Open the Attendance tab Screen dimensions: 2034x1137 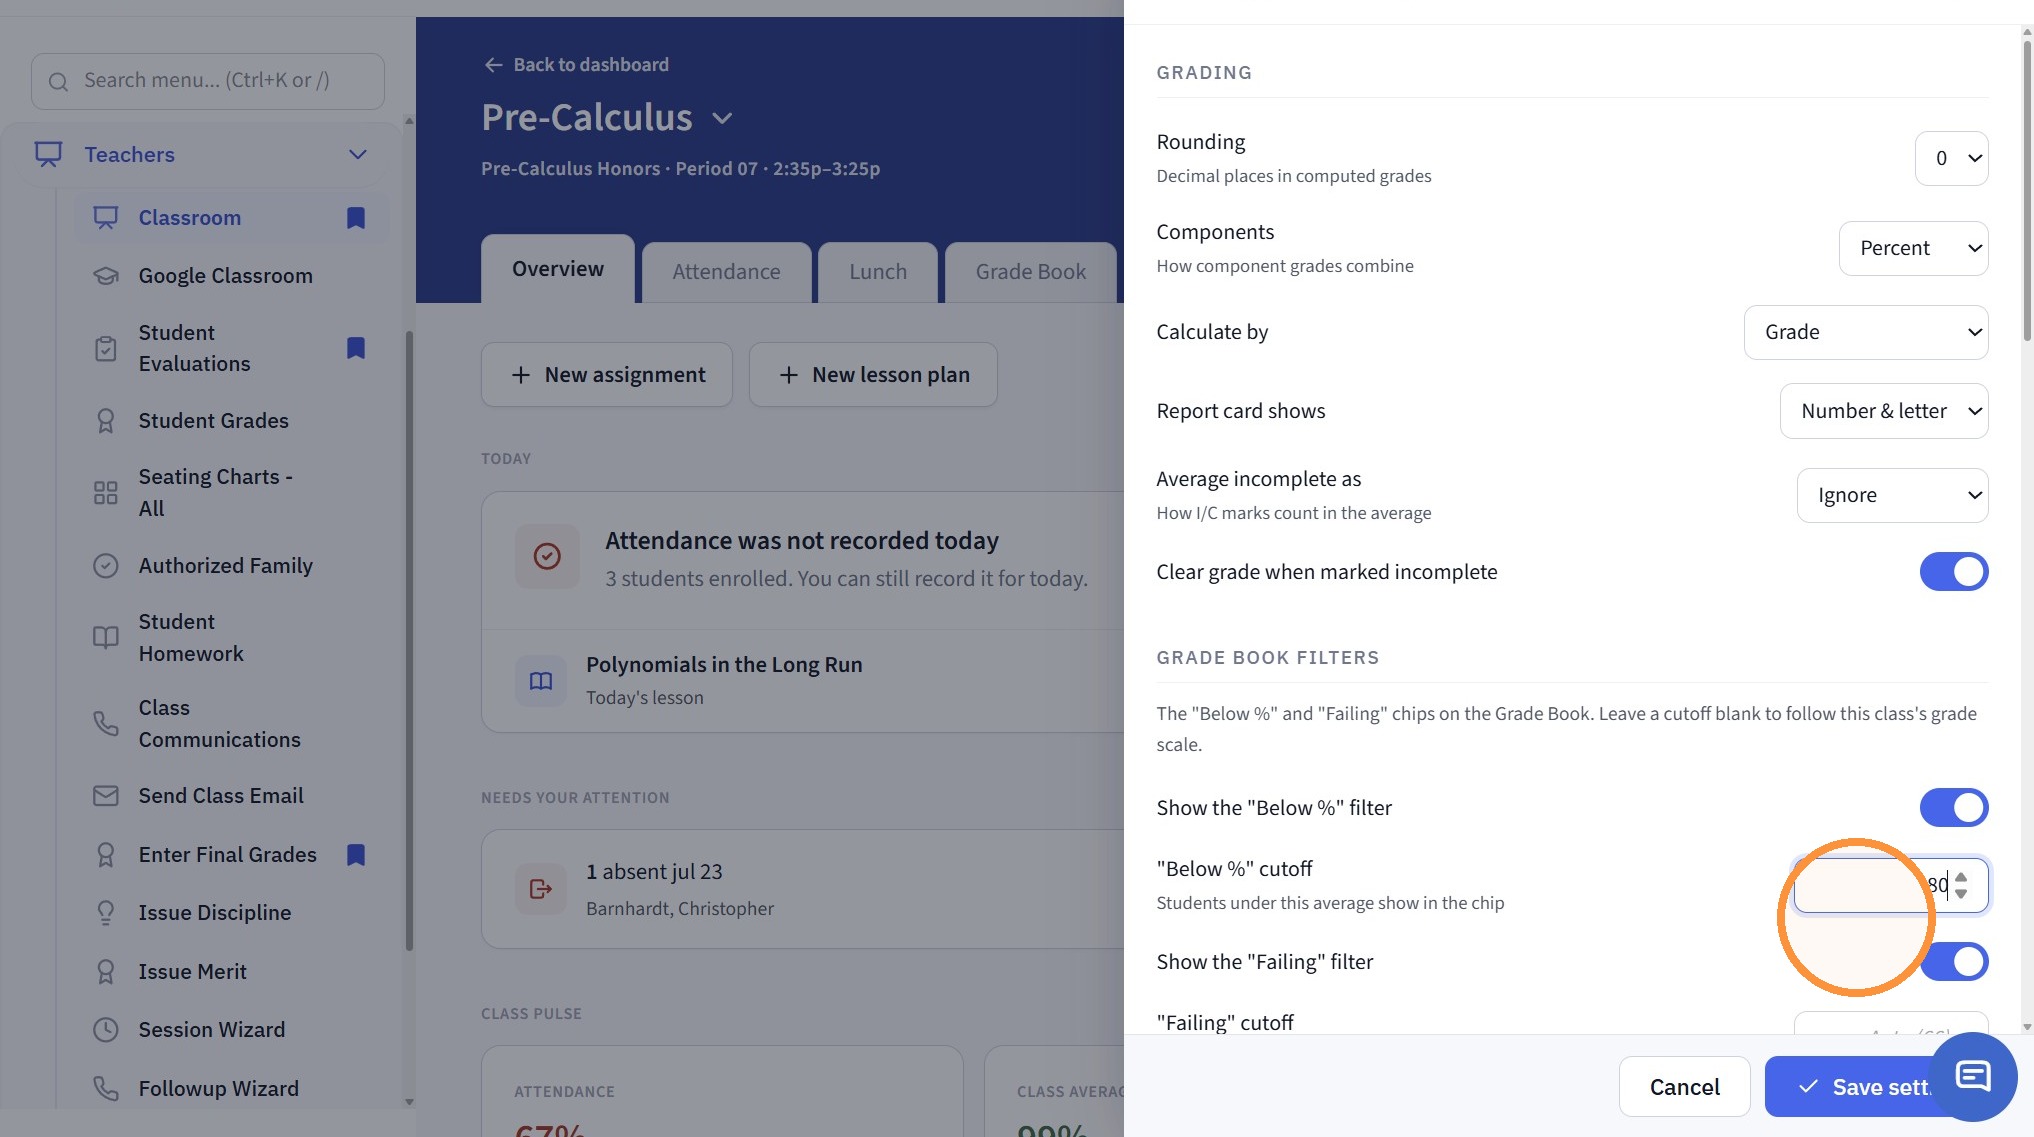726,272
